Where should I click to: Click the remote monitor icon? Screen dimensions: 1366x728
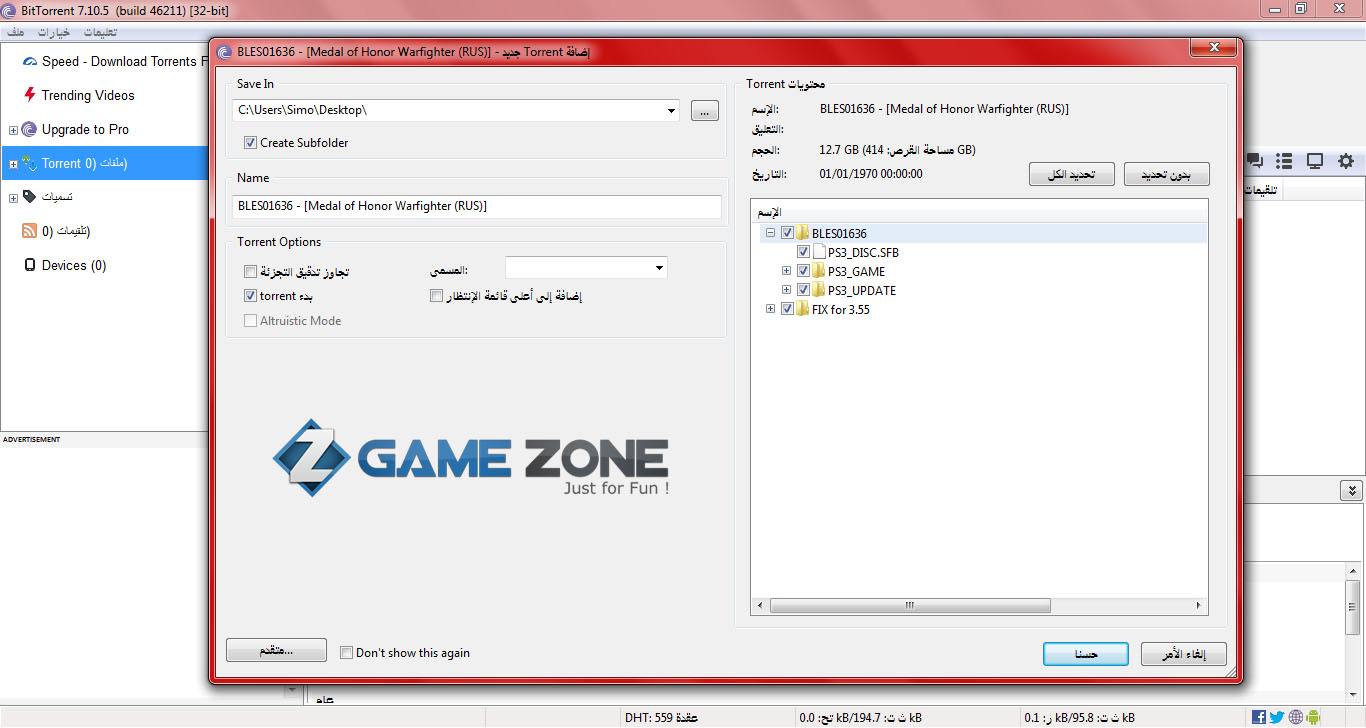[1315, 161]
